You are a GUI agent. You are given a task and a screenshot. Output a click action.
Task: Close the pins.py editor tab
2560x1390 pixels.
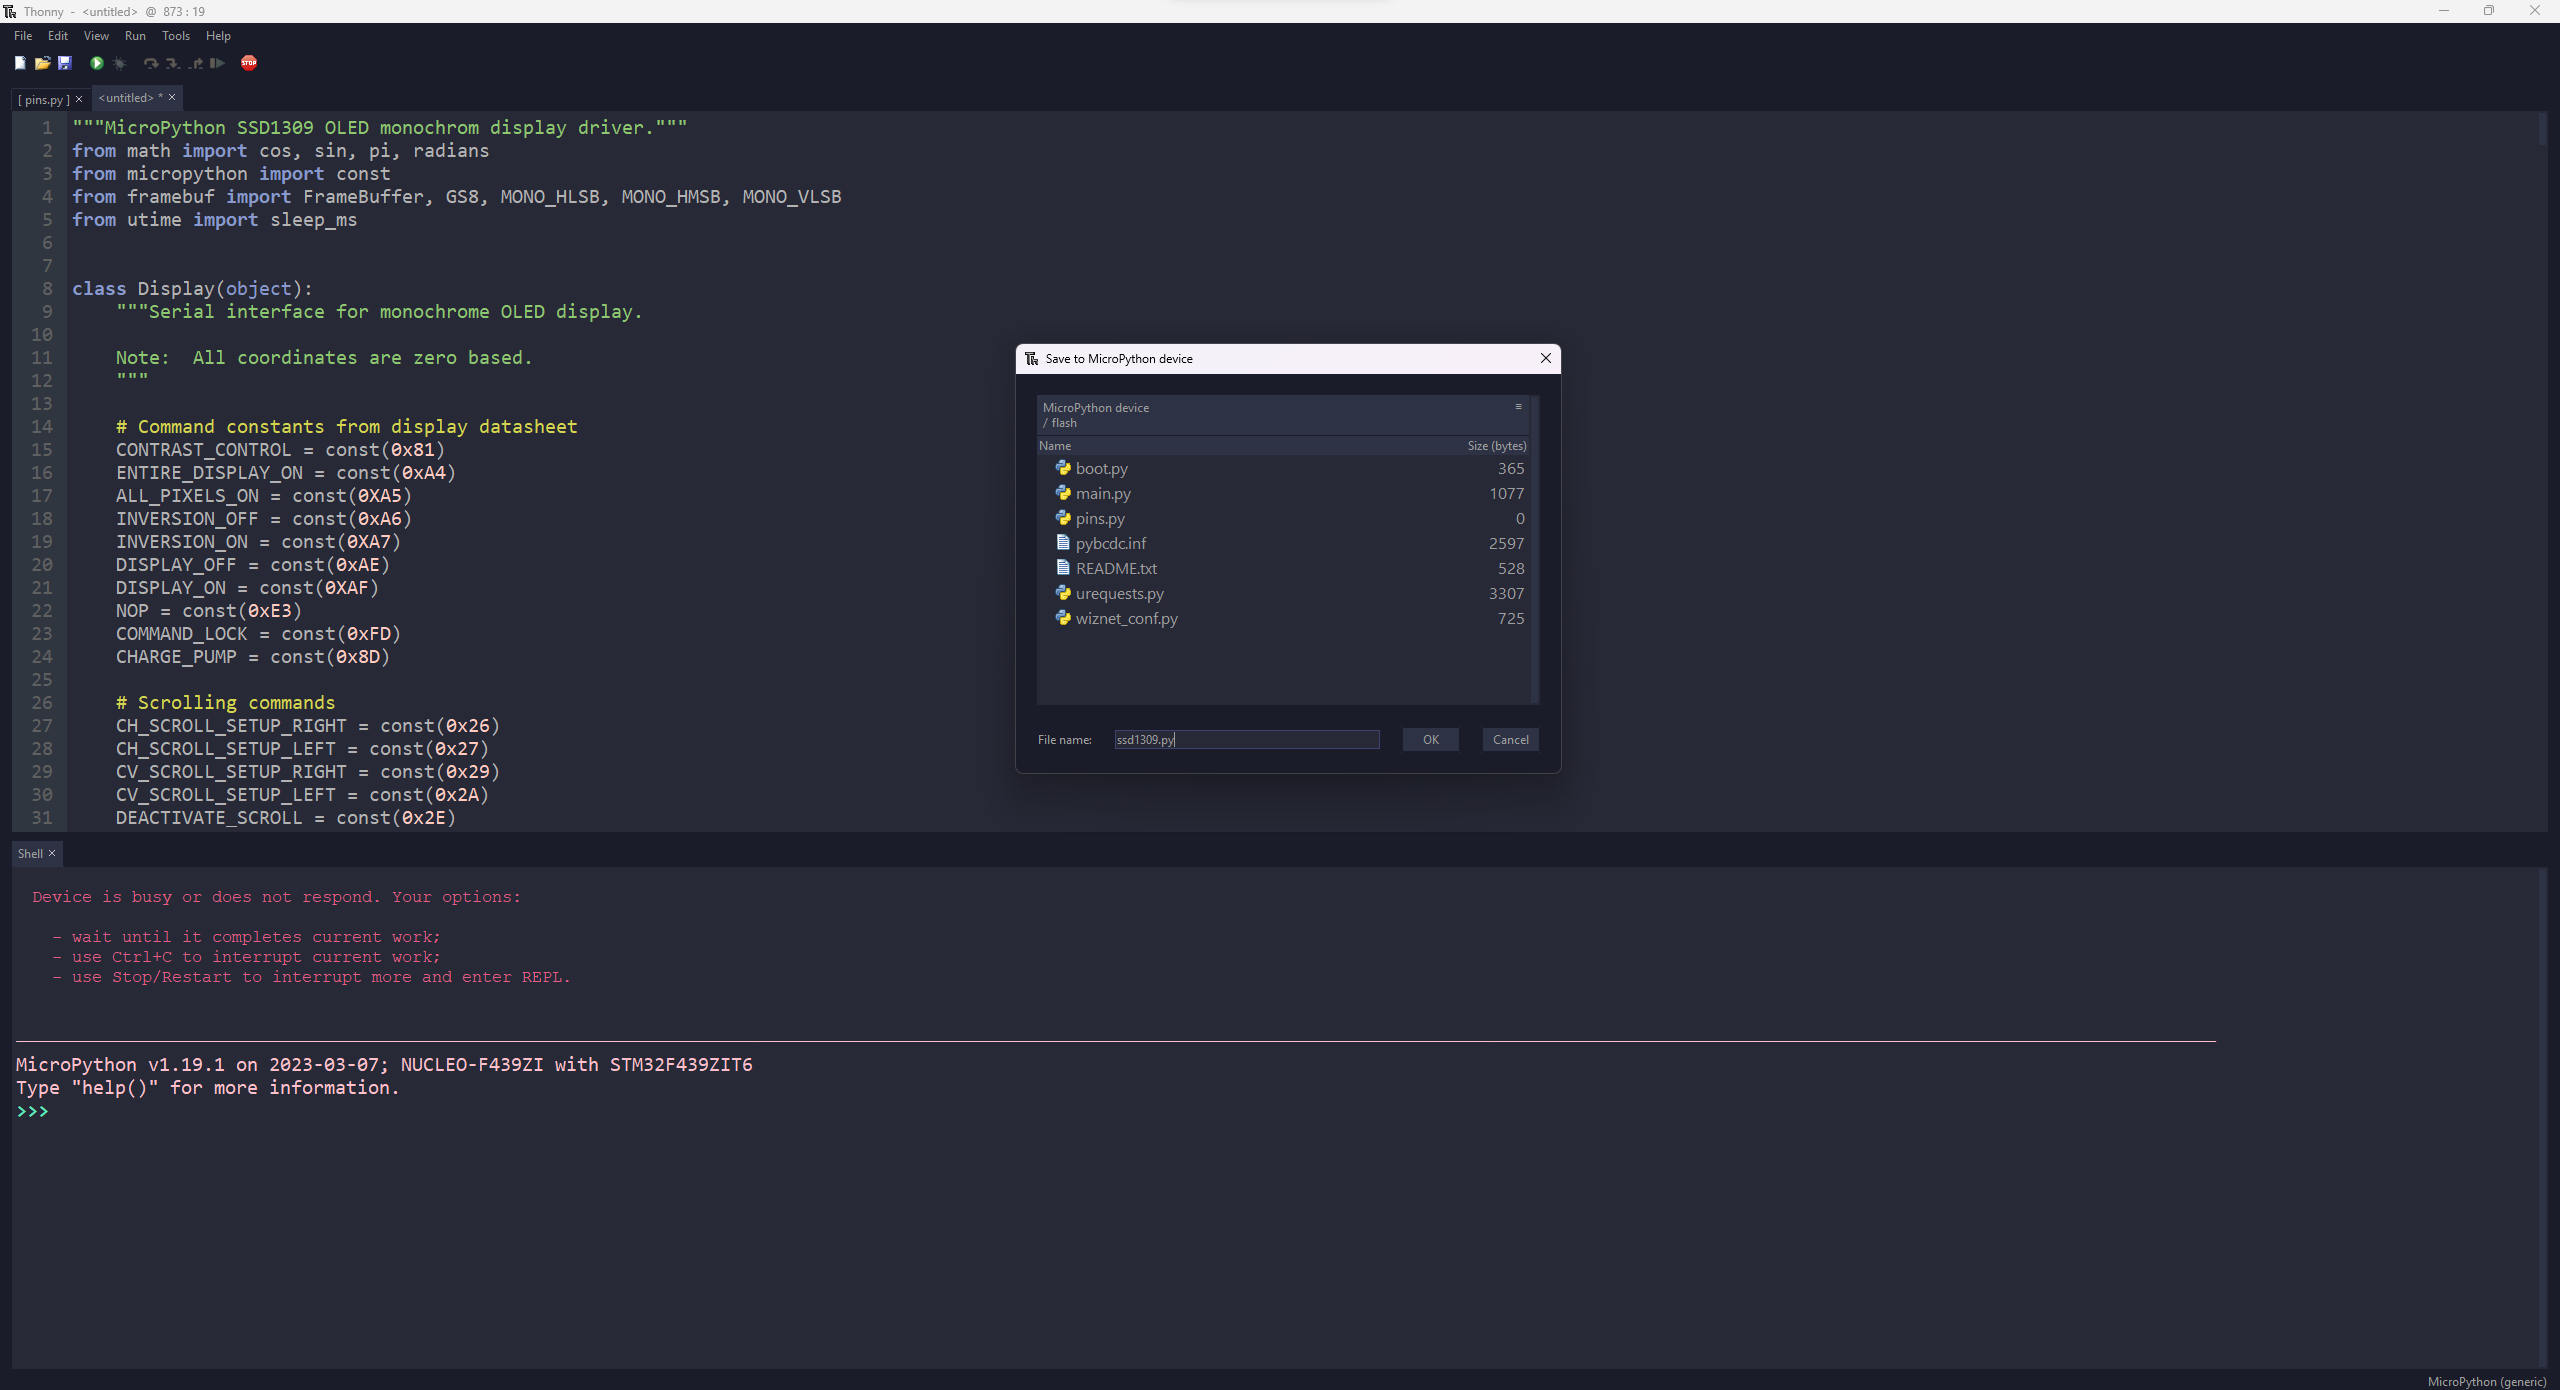click(79, 99)
